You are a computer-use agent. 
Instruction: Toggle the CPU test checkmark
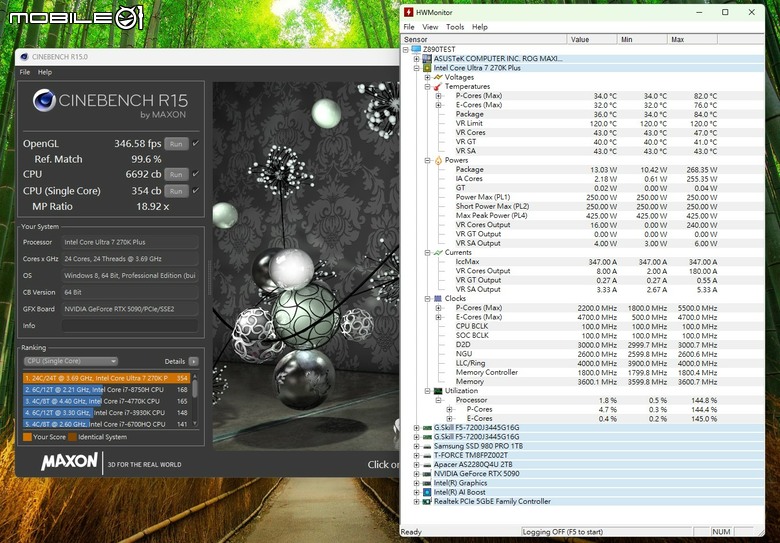(195, 174)
